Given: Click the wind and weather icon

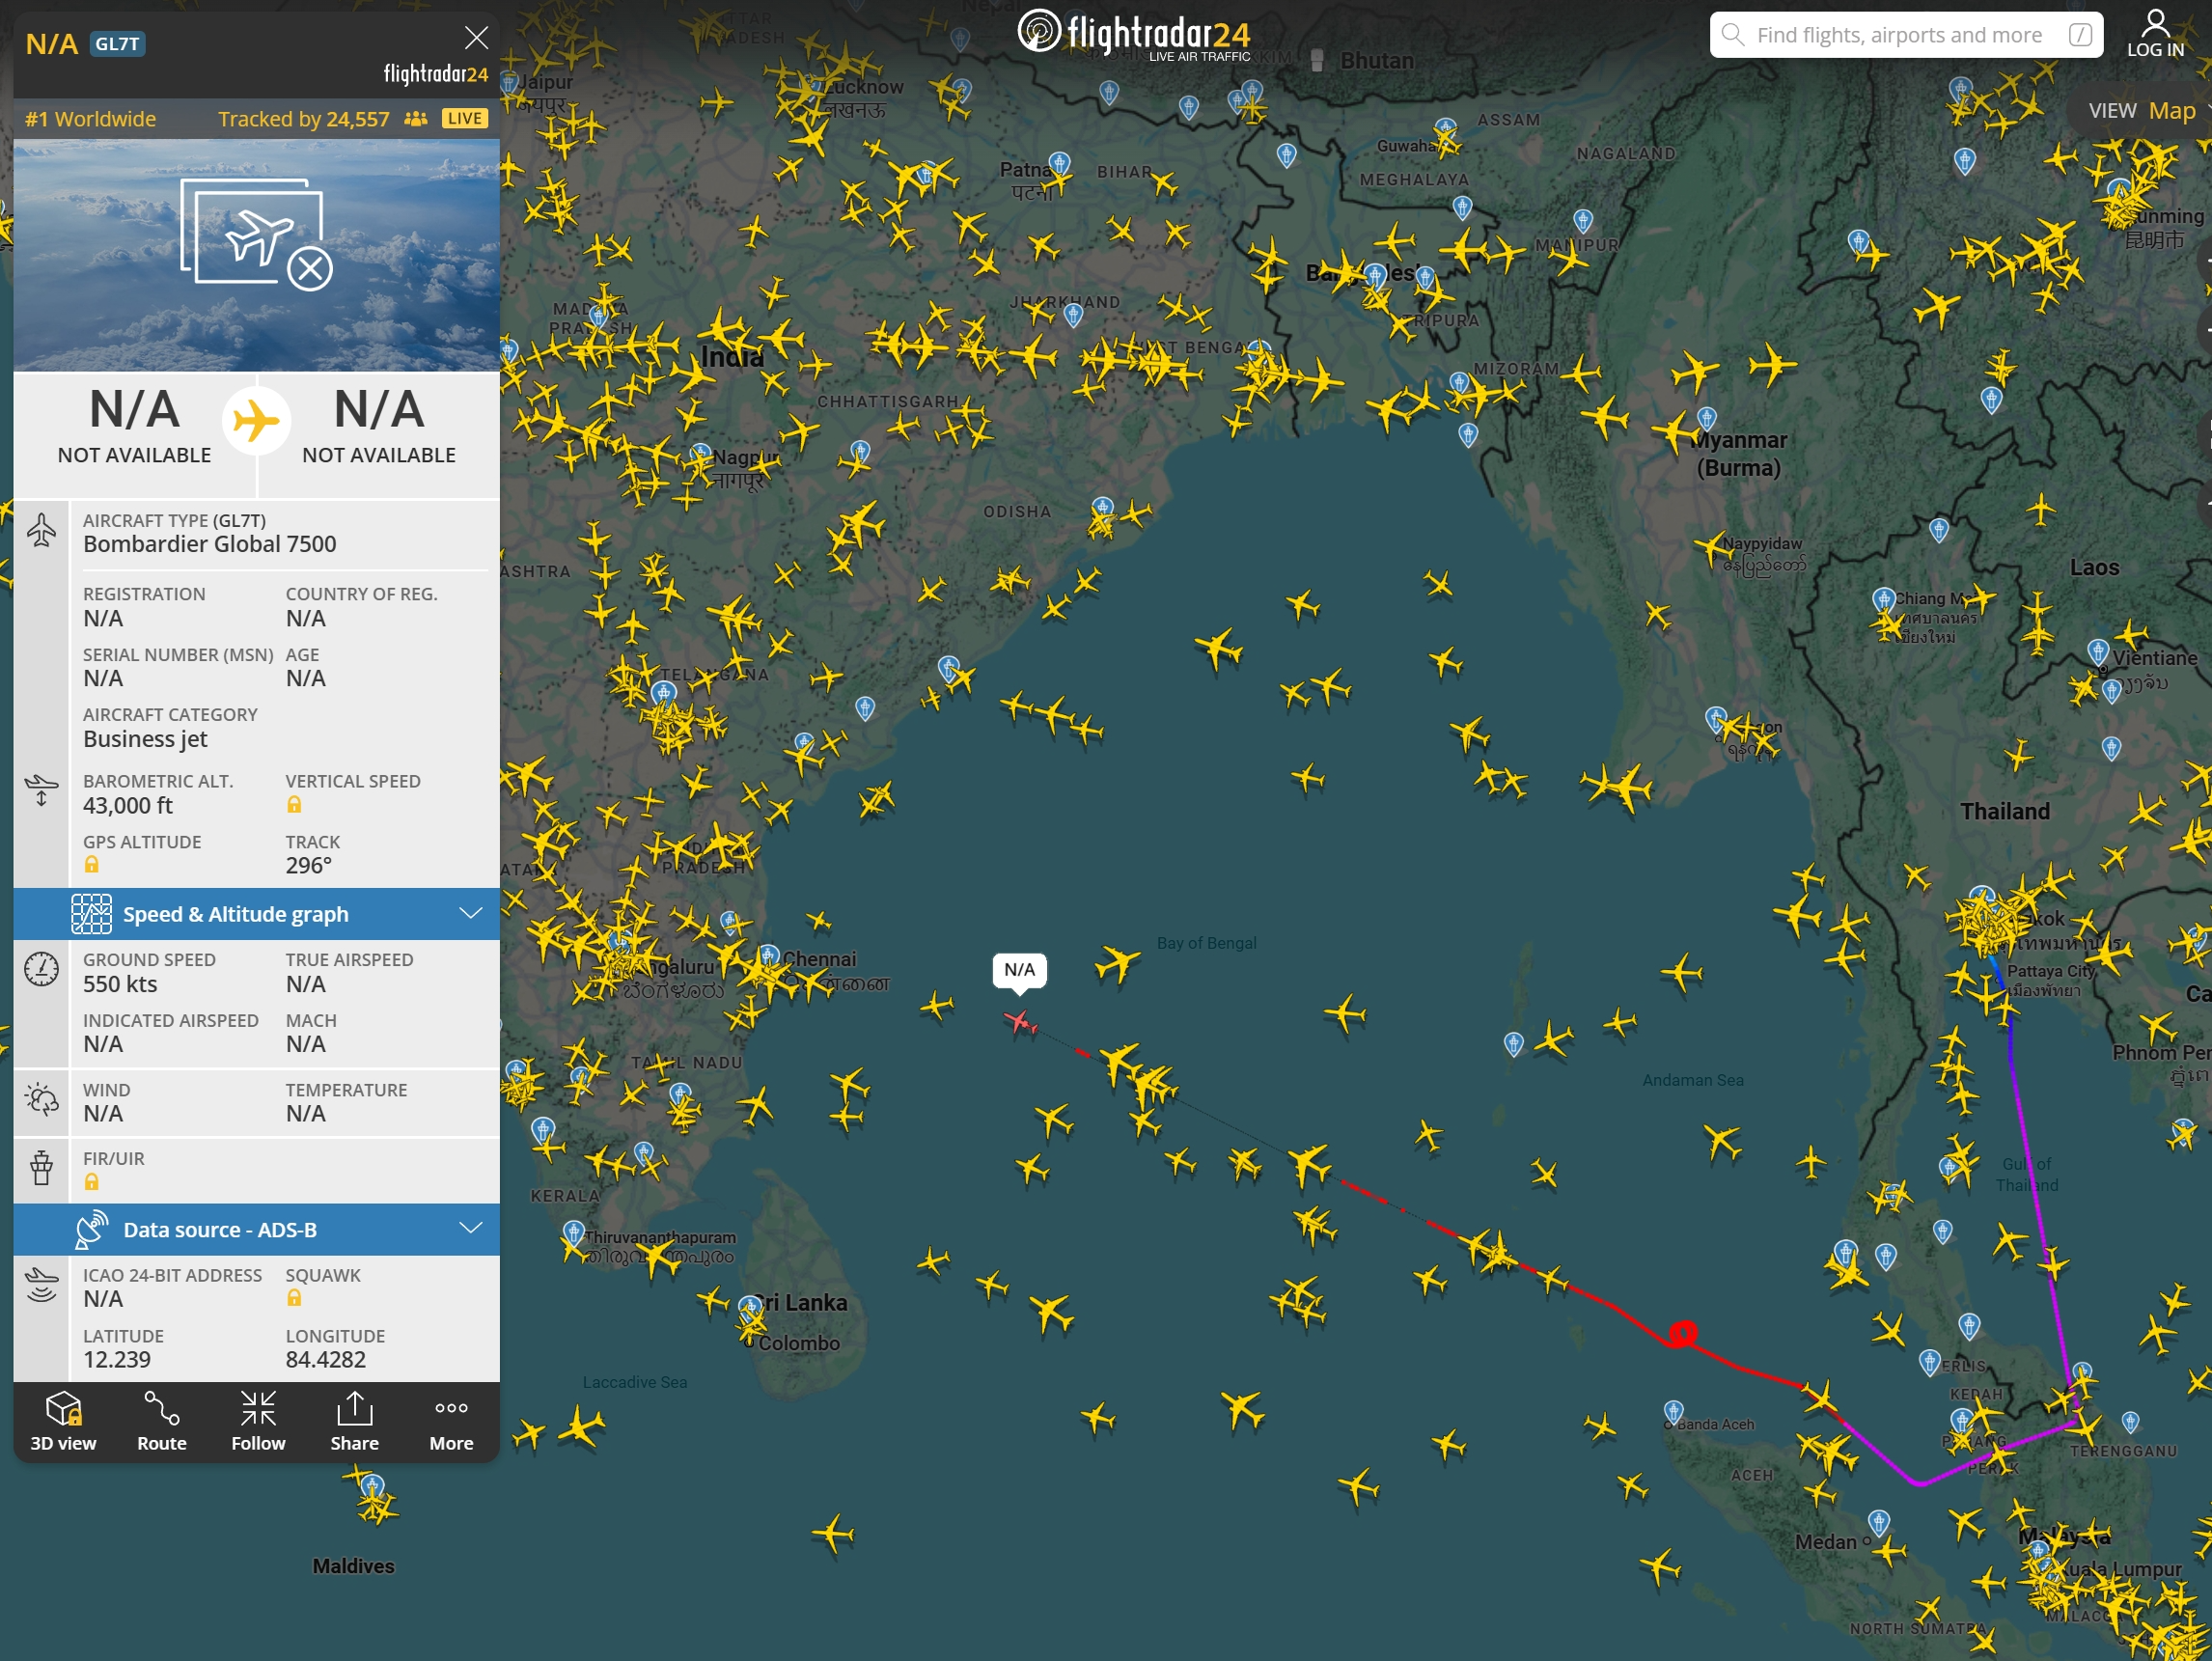Looking at the screenshot, I should [x=41, y=1100].
